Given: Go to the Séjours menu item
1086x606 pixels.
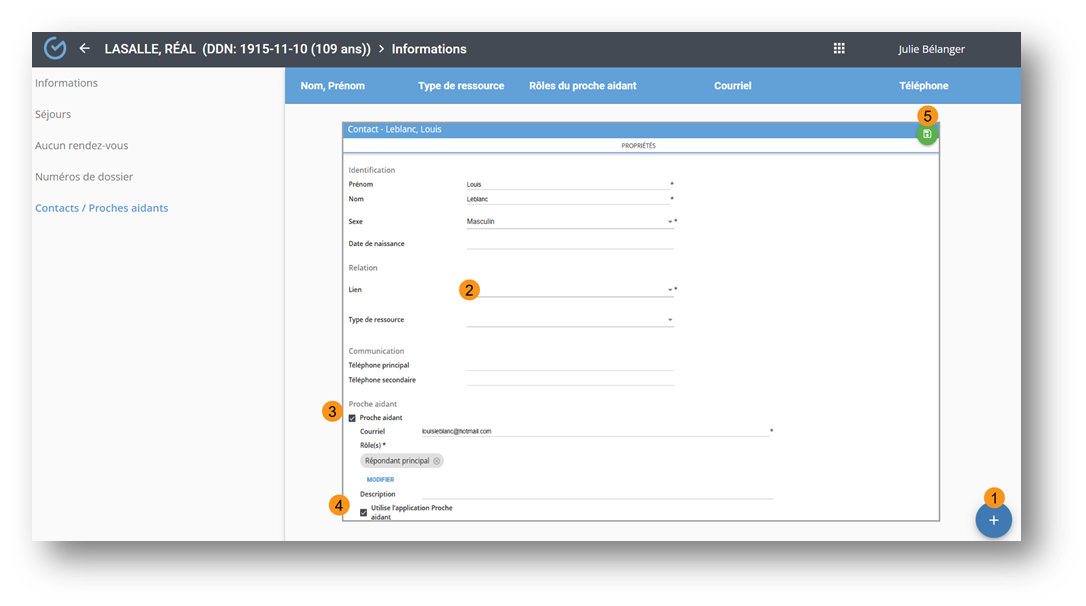Looking at the screenshot, I should coord(53,114).
